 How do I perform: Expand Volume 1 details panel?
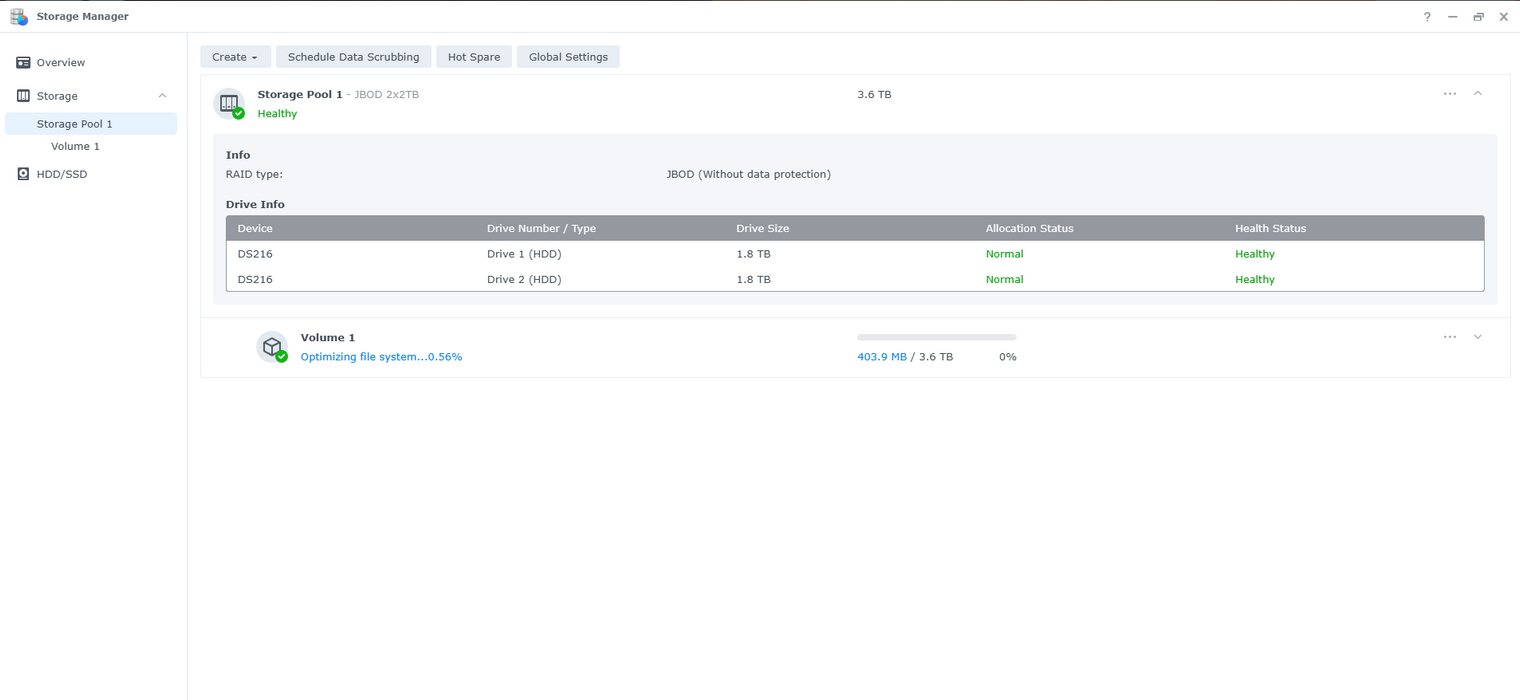[1478, 337]
